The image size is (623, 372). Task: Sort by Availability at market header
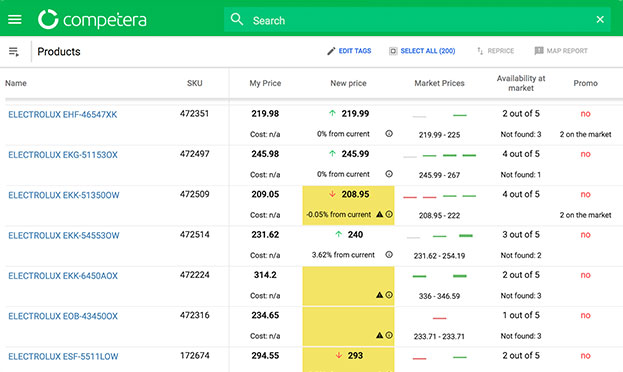coord(521,83)
